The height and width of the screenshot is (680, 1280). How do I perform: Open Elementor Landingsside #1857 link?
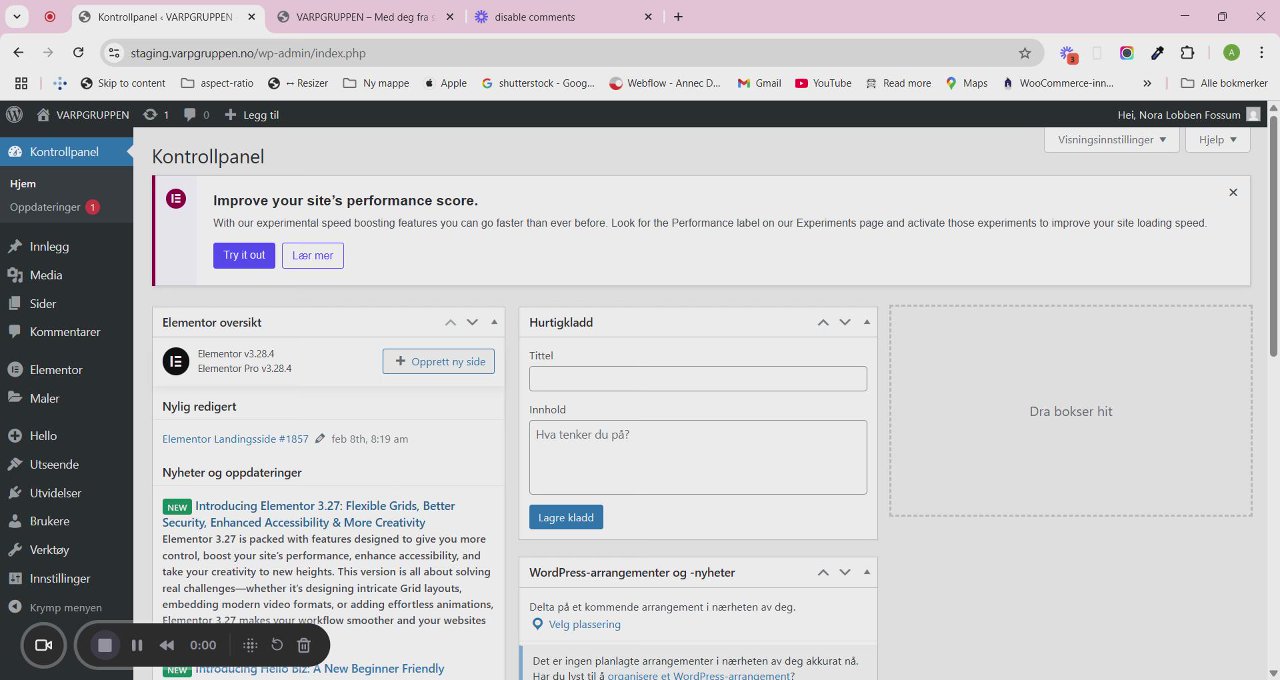235,439
